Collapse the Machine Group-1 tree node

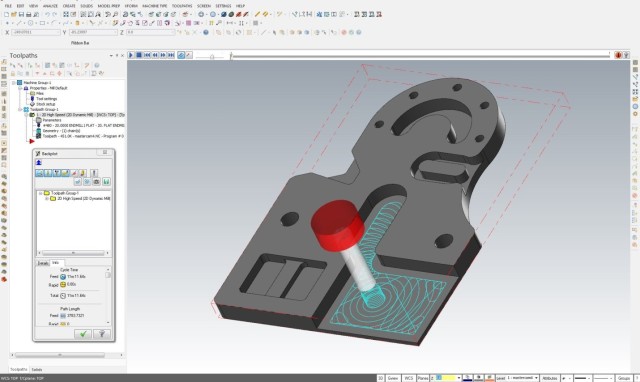point(14,83)
